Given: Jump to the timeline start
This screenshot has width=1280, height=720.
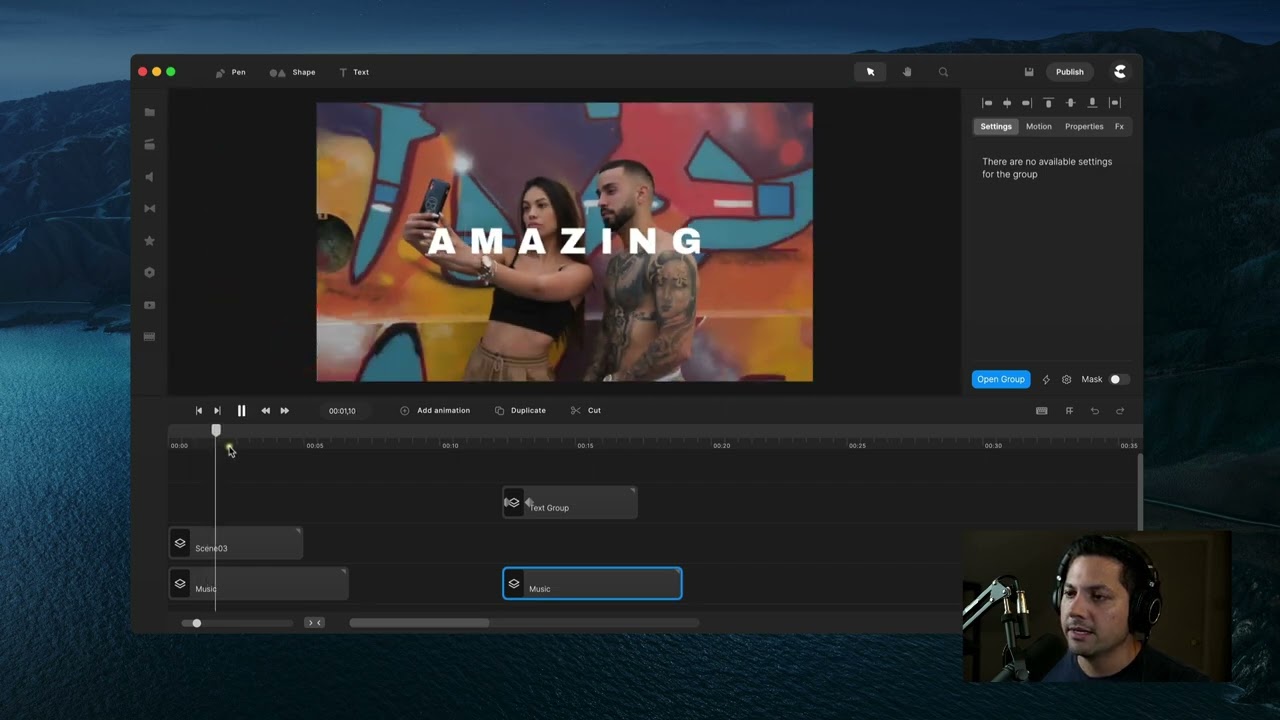Looking at the screenshot, I should 198,411.
